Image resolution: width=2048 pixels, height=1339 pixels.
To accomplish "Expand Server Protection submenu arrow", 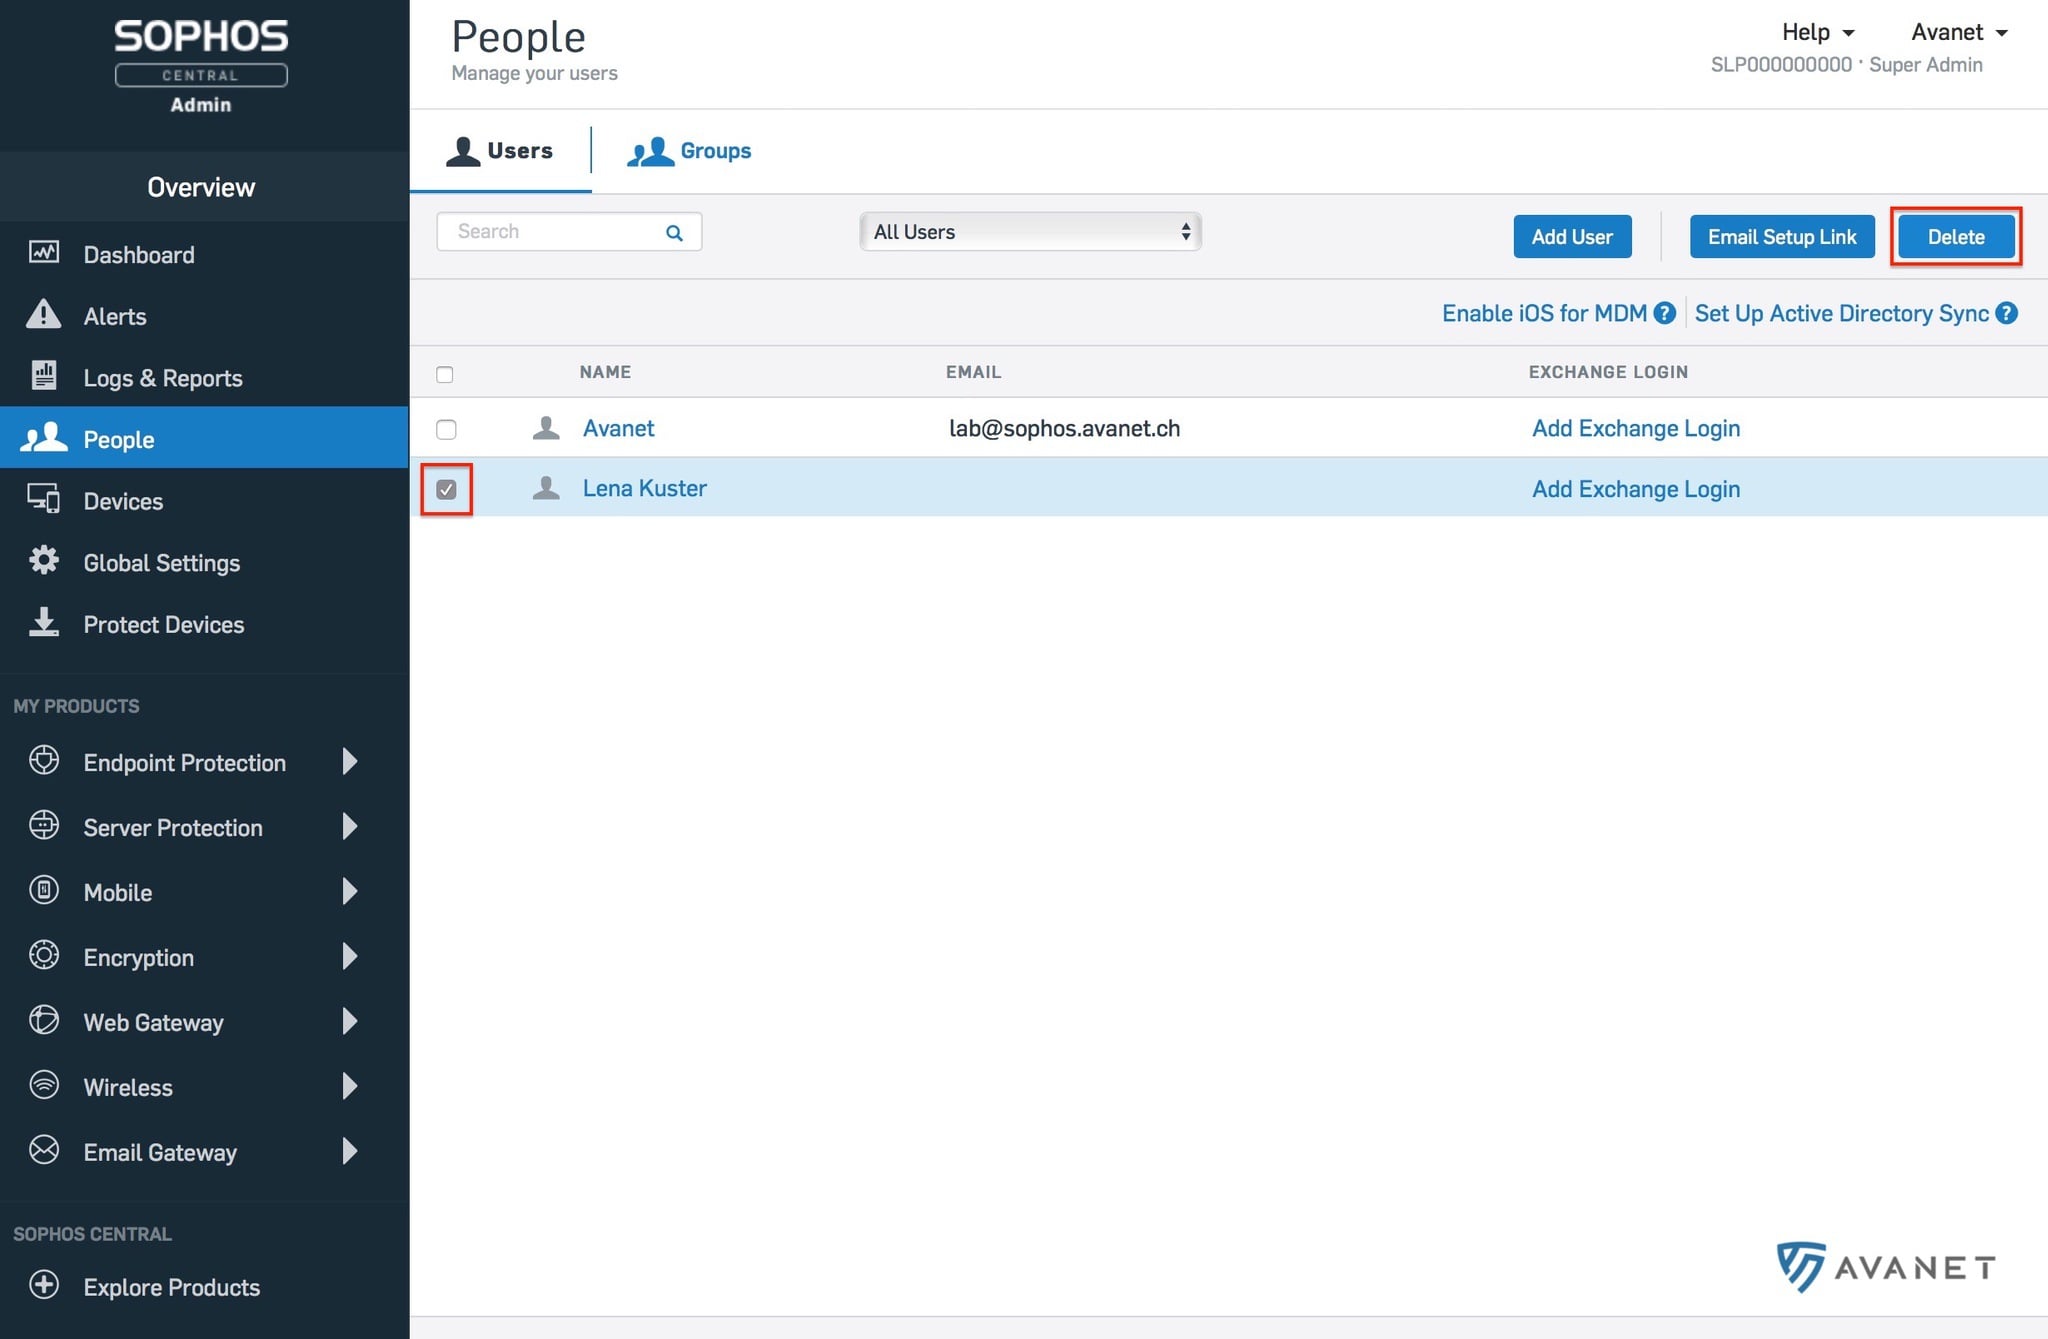I will tap(350, 826).
